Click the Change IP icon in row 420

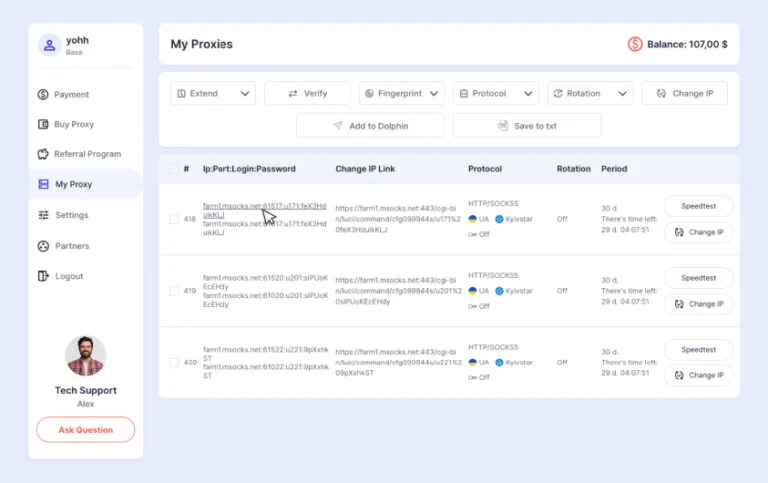[679, 375]
